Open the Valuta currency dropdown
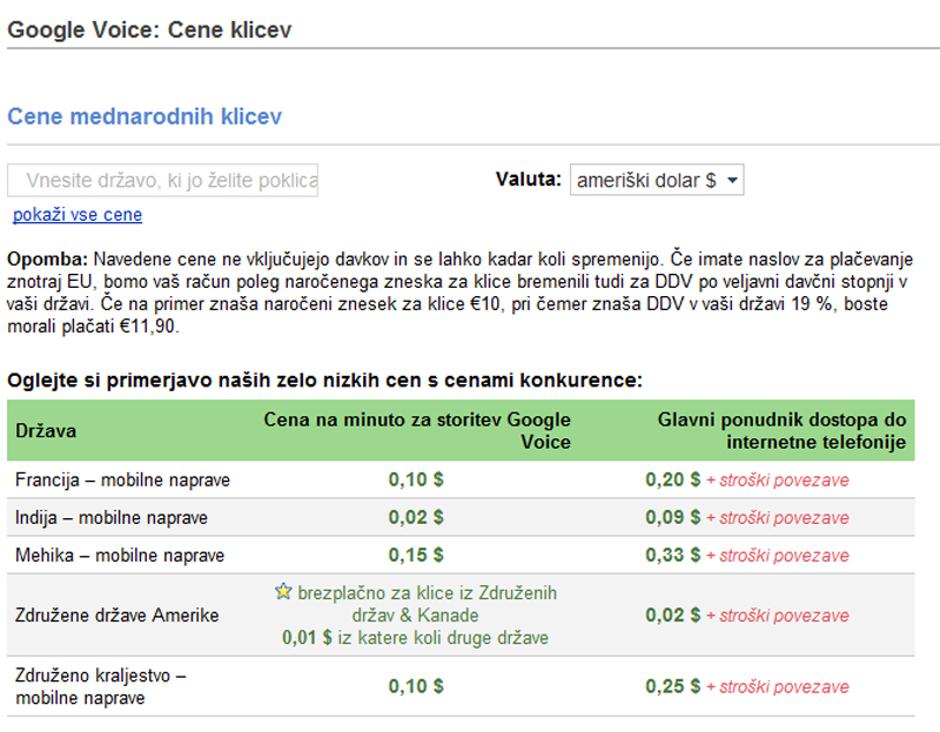This screenshot has width=940, height=732. pyautogui.click(x=655, y=181)
